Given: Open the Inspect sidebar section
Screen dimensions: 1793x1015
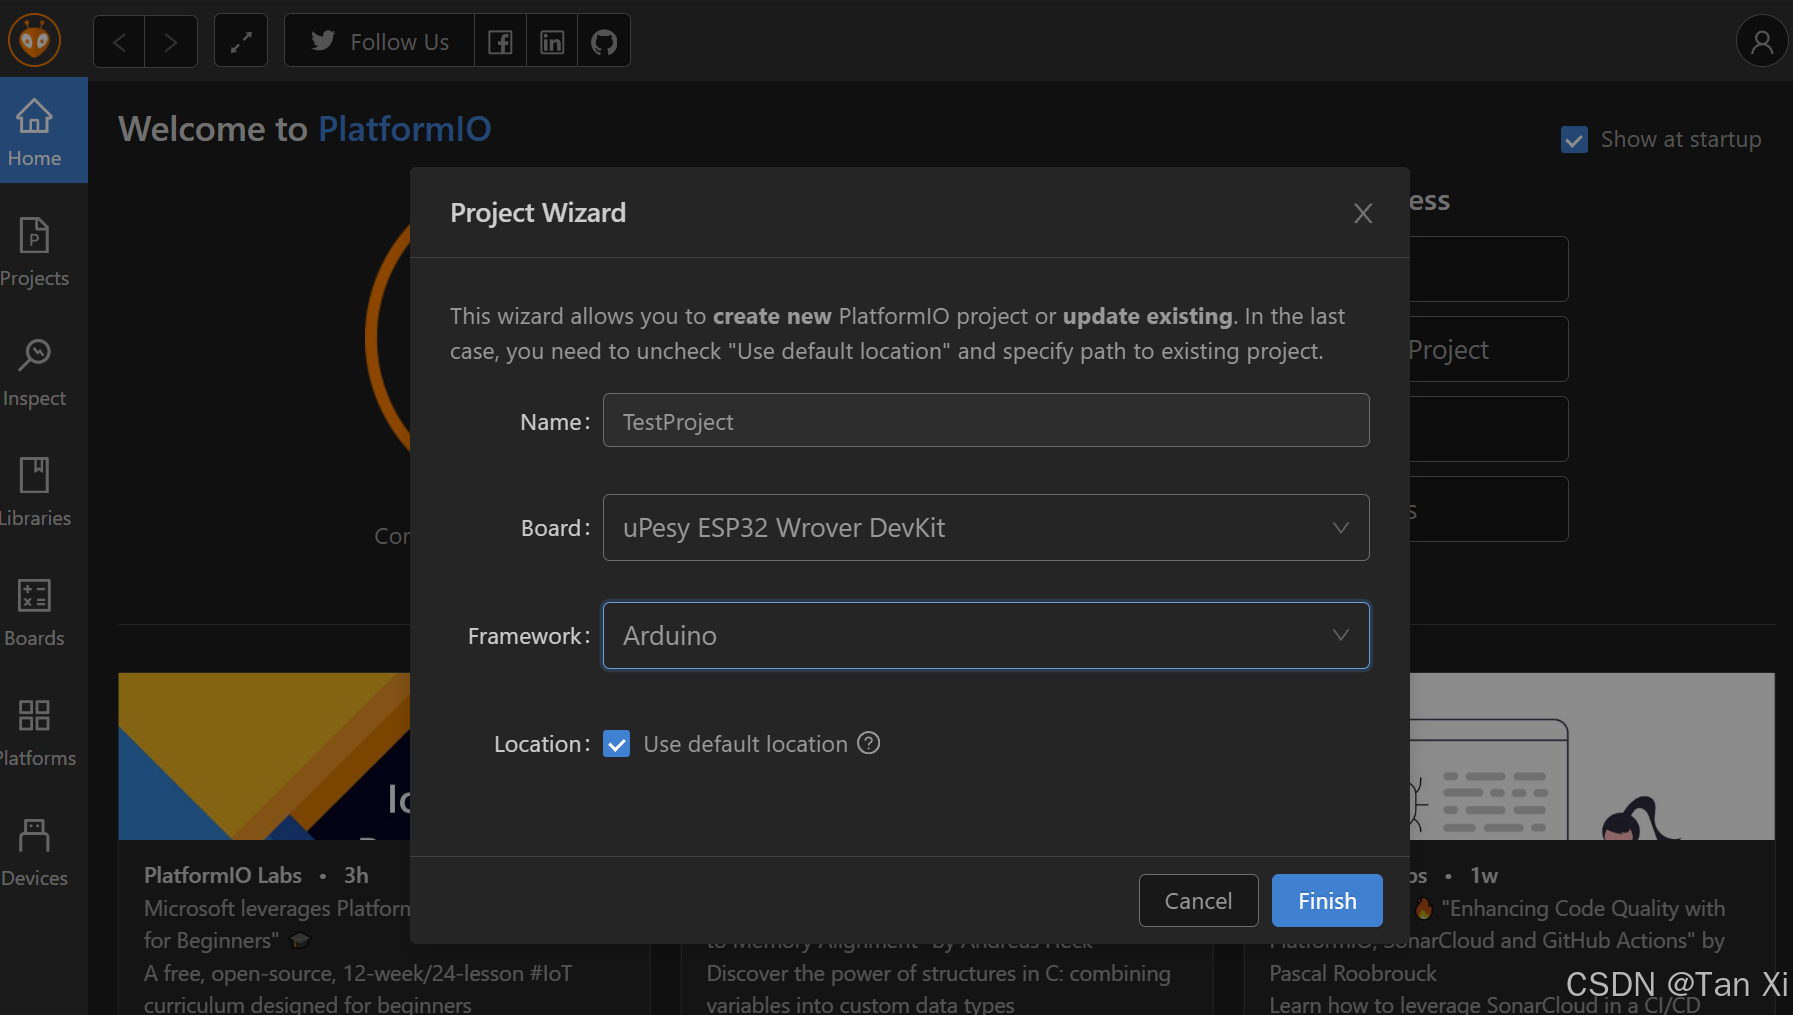Looking at the screenshot, I should (34, 372).
